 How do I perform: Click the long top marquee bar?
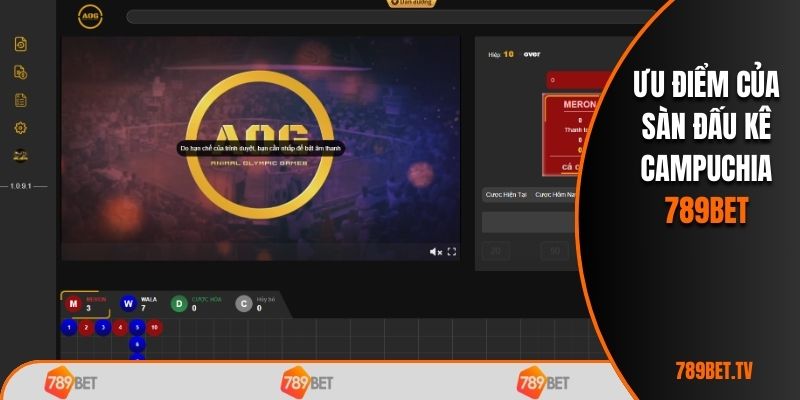point(390,17)
